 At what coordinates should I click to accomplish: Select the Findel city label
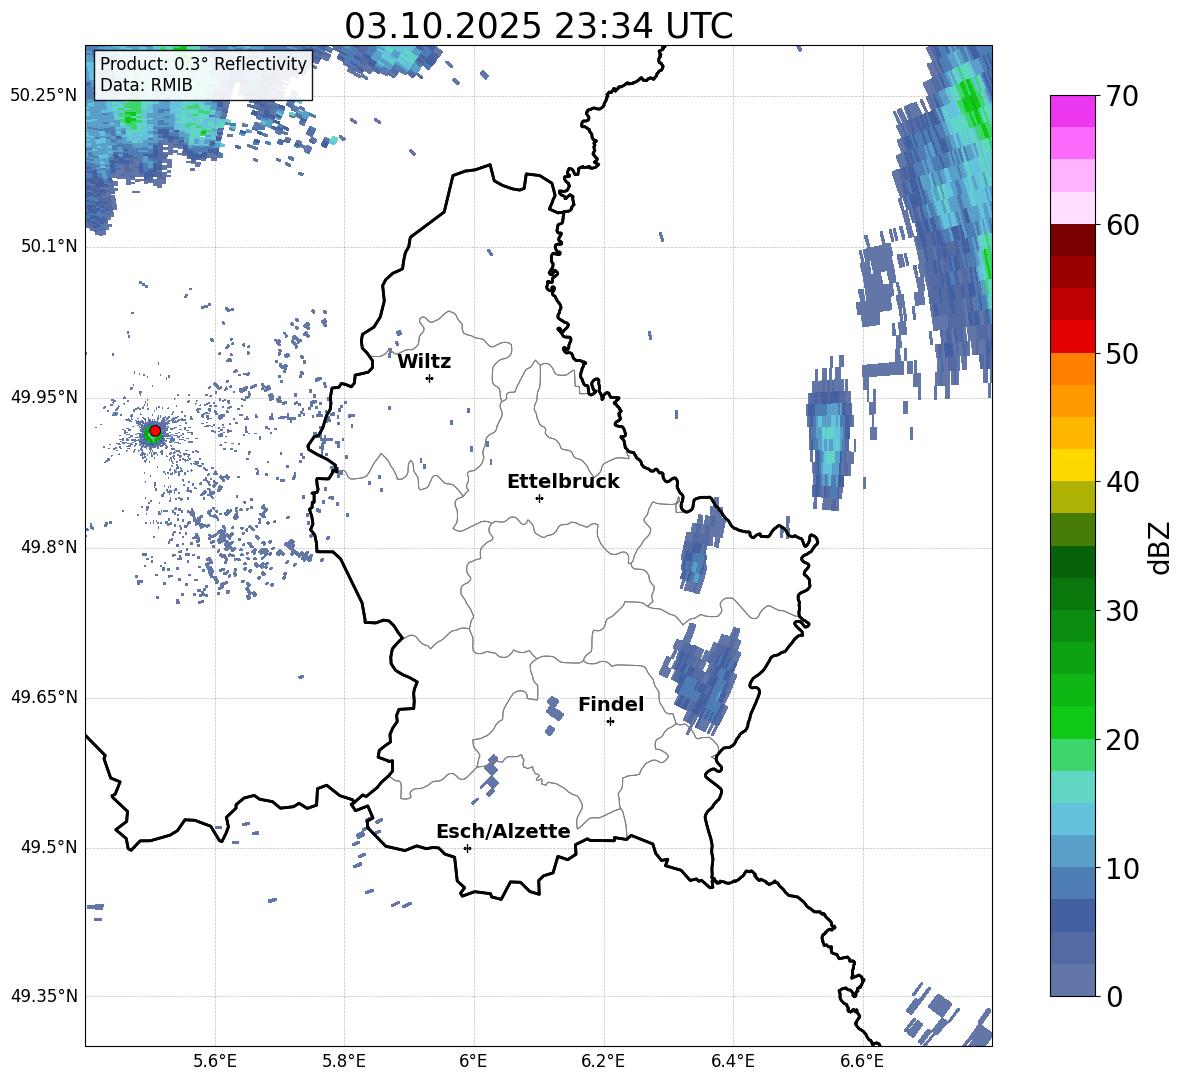click(x=611, y=704)
